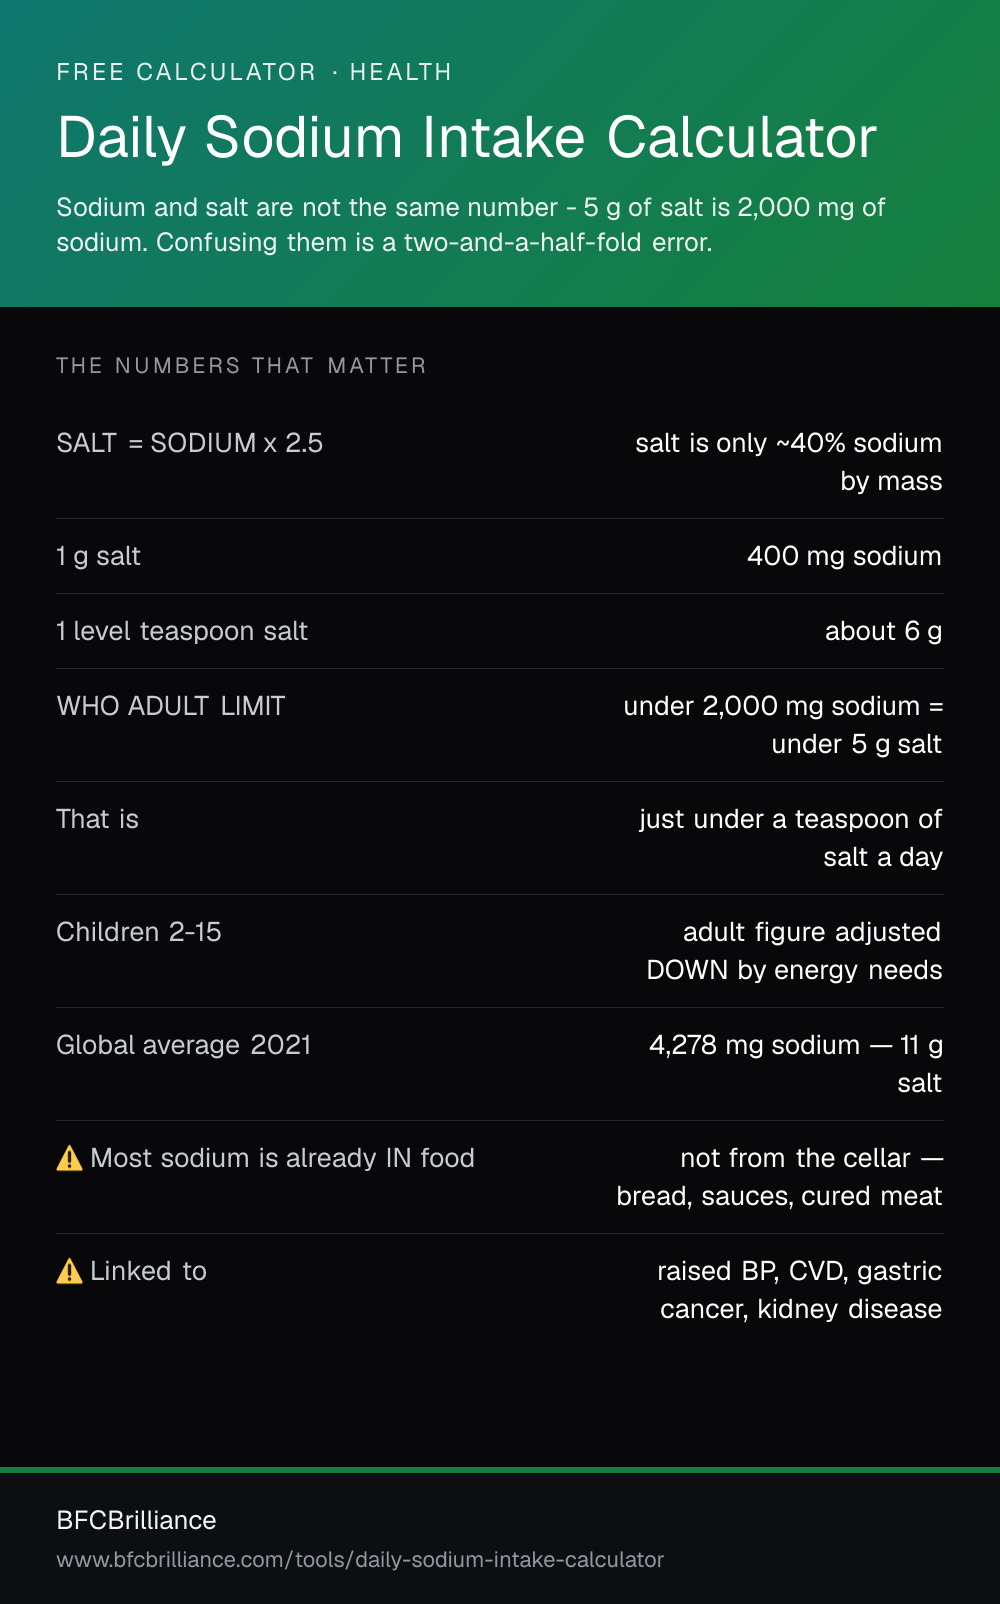Click the header subtitle about sodium and salt
This screenshot has height=1604, width=1000.
tap(471, 225)
